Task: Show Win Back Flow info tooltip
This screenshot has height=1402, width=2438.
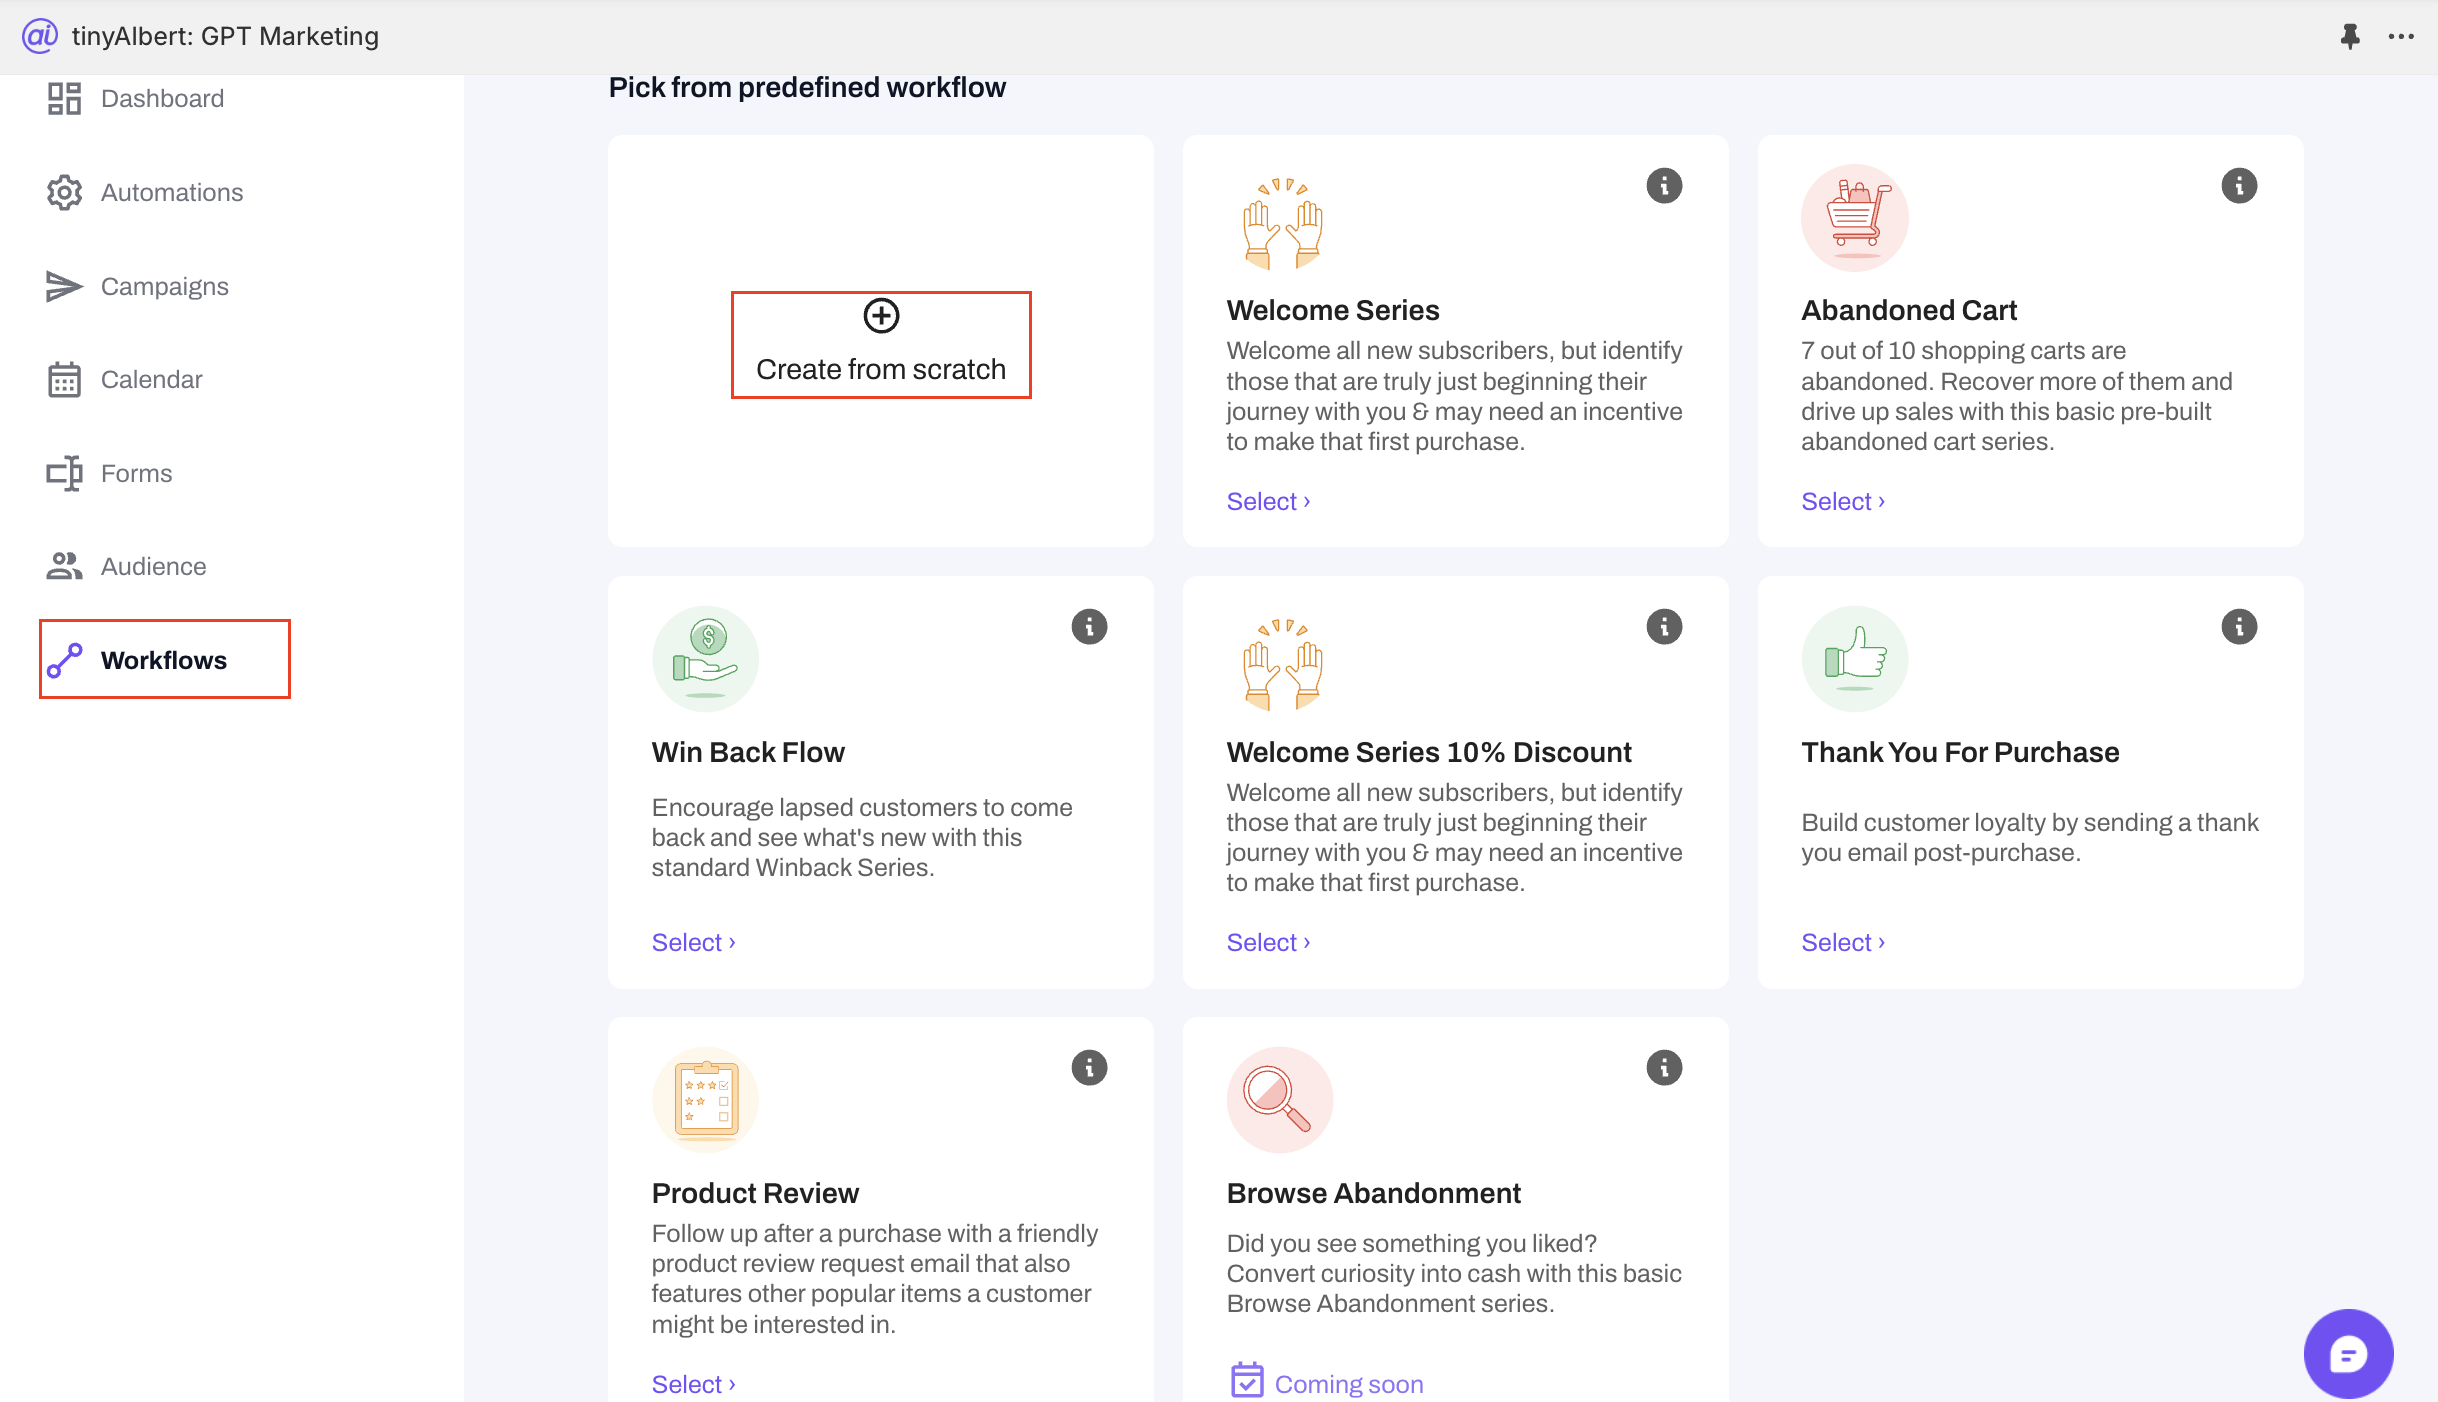Action: (1089, 627)
